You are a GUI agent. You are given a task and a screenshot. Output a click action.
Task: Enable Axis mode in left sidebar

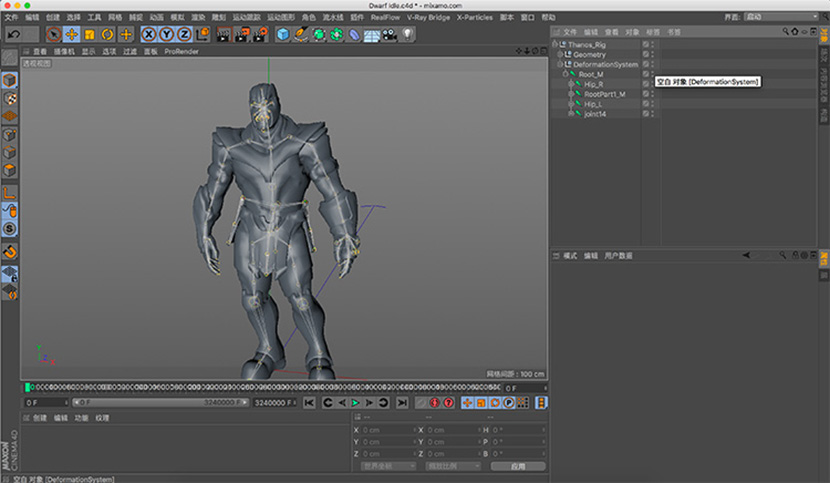(x=10, y=193)
